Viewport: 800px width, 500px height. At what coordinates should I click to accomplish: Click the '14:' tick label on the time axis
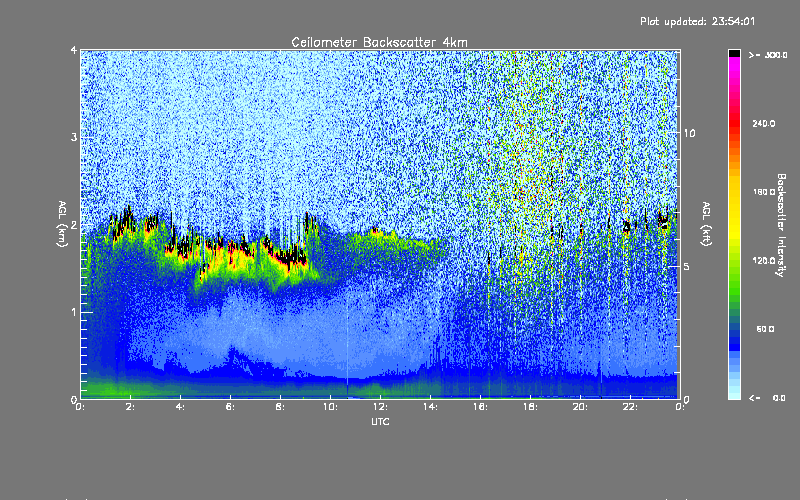click(x=431, y=407)
